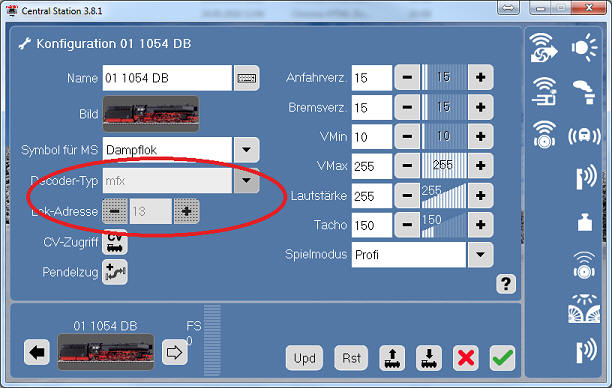Screen dimensions: 612x388
Task: Toggle the weight function icon in sidebar
Action: 585,222
